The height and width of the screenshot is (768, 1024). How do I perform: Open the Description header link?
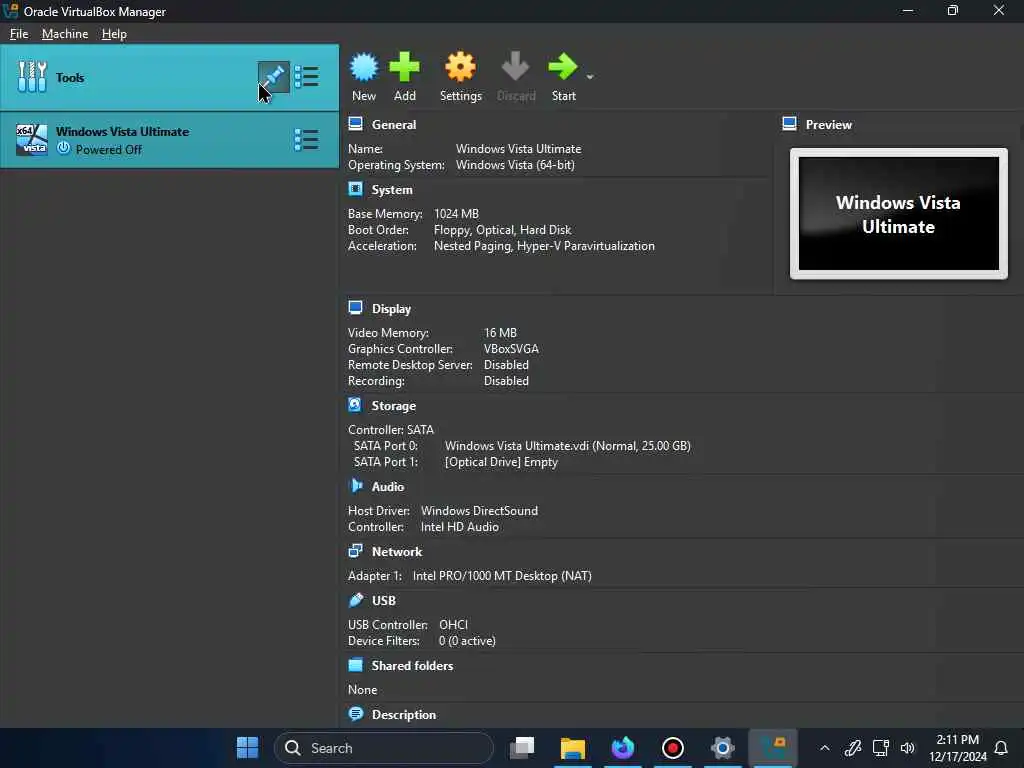[x=404, y=715]
